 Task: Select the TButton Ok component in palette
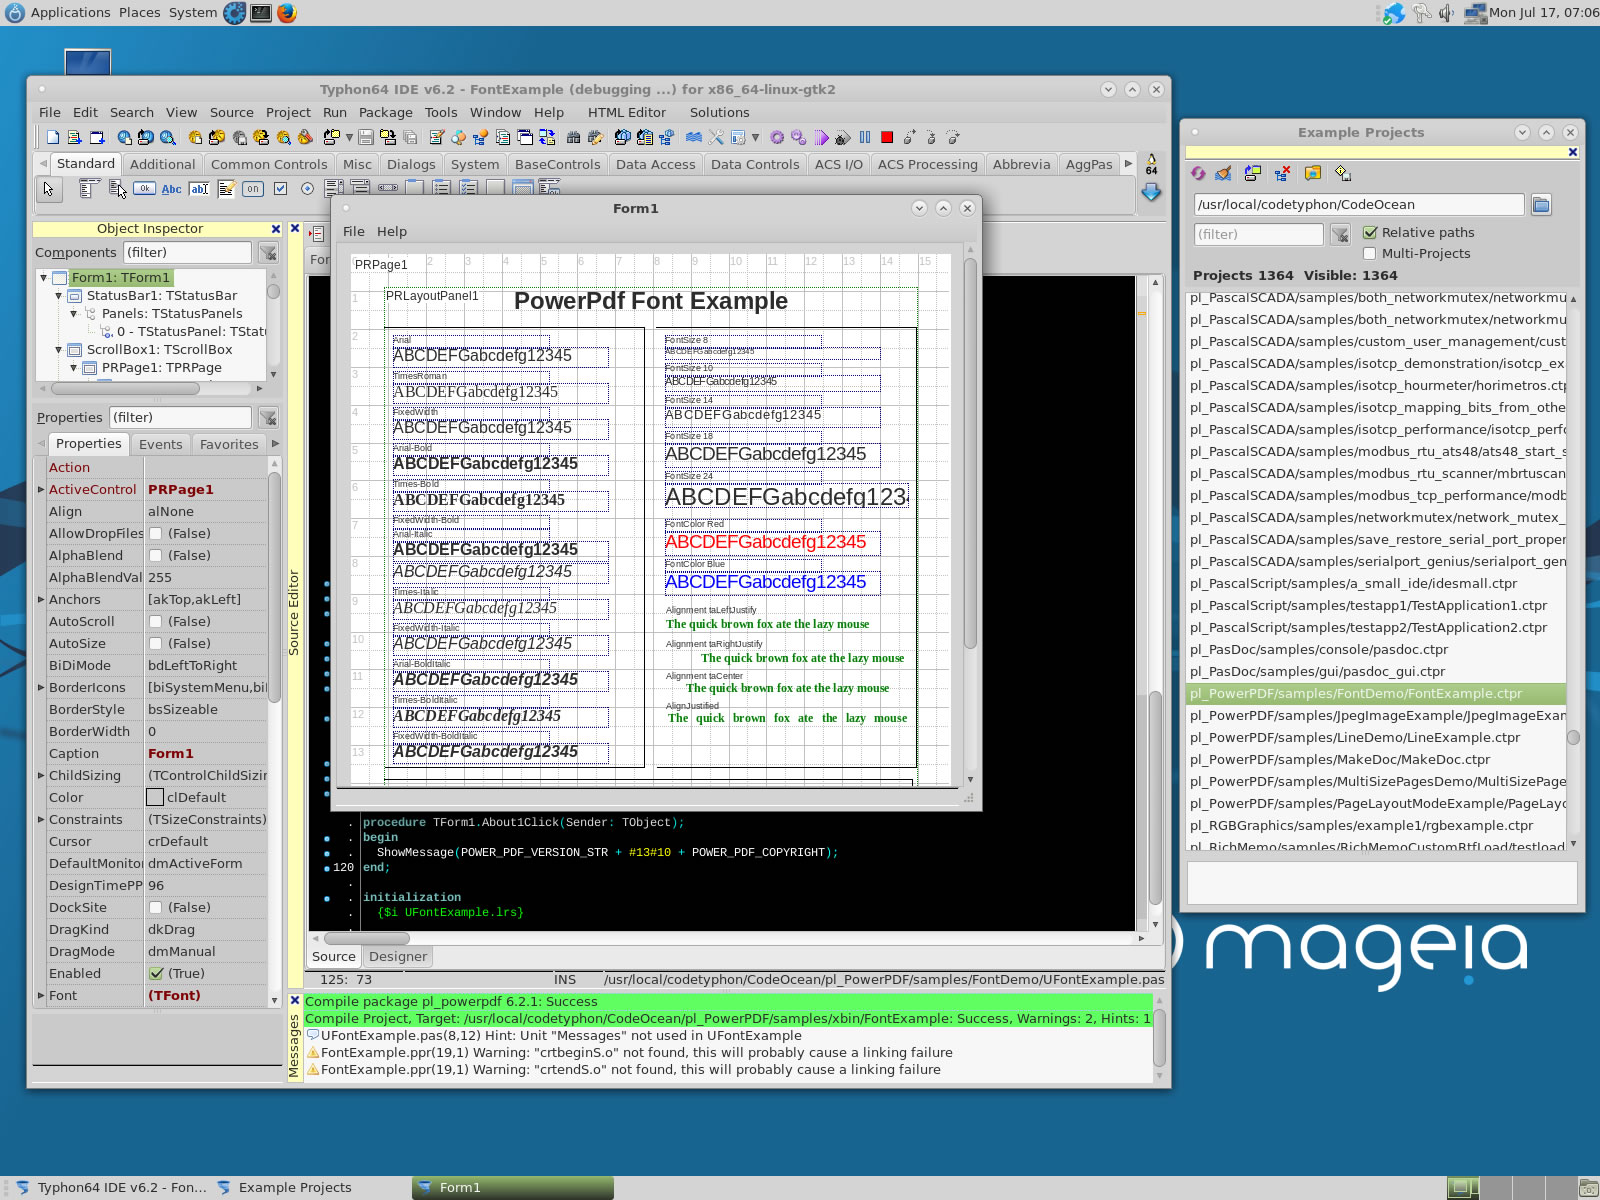145,188
